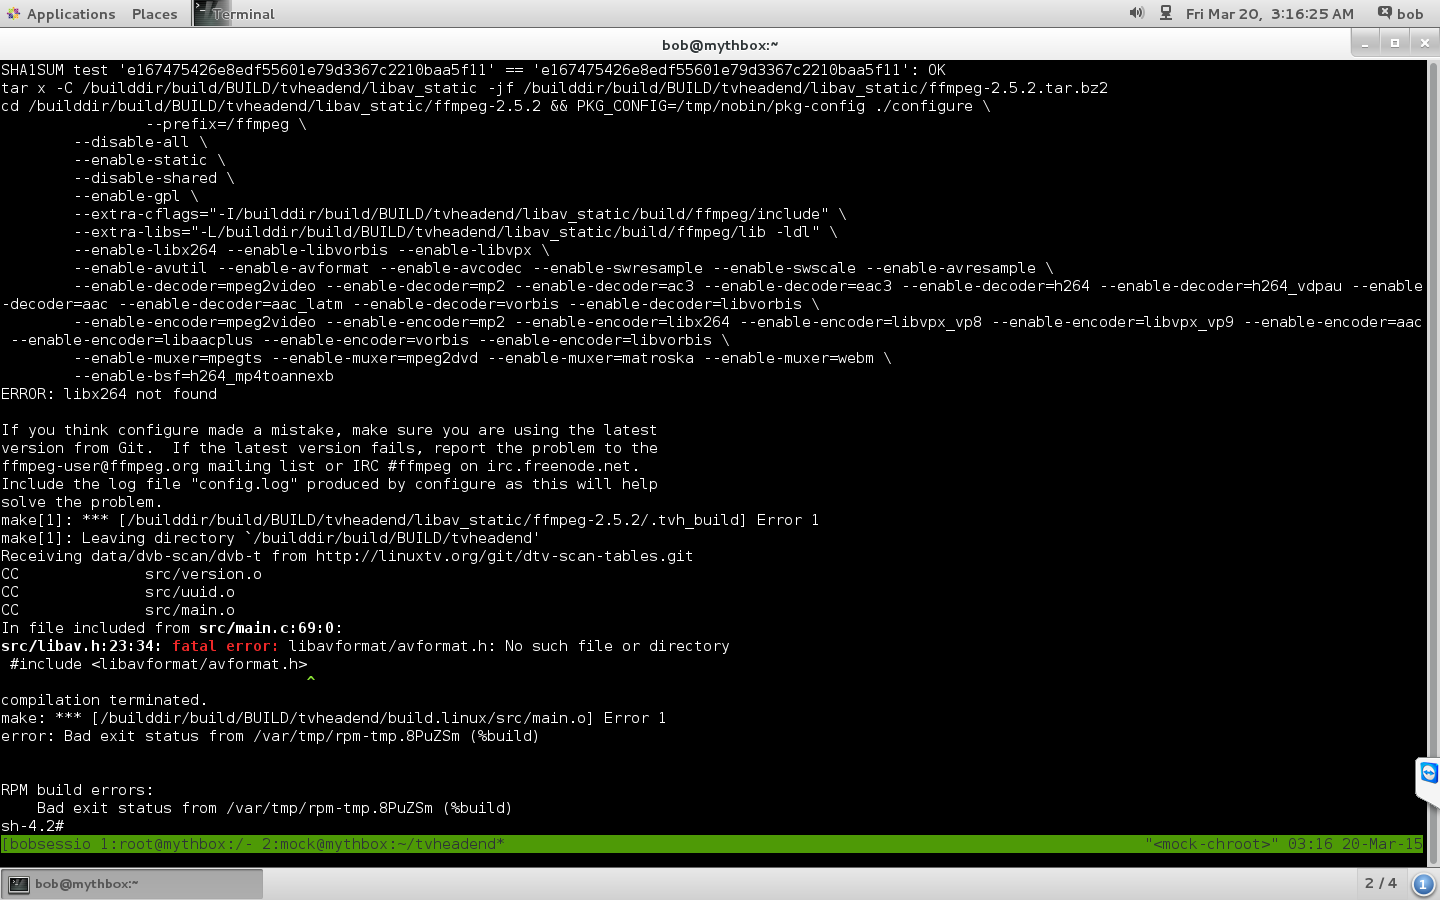1440x900 pixels.
Task: Minimize the bob@mythbox terminal window
Action: pyautogui.click(x=1365, y=43)
